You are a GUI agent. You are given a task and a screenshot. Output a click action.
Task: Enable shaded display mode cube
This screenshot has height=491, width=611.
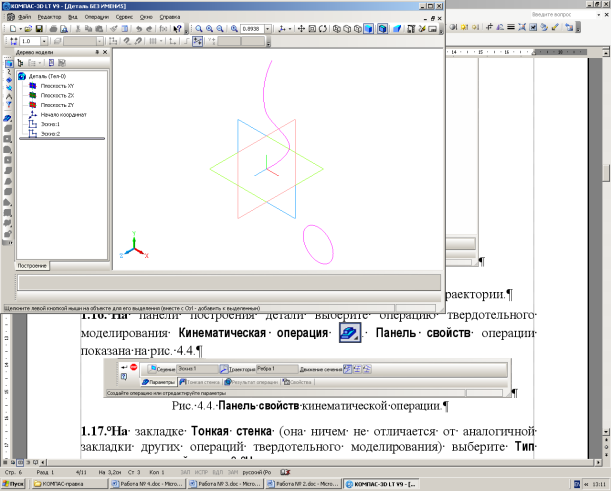(x=368, y=29)
